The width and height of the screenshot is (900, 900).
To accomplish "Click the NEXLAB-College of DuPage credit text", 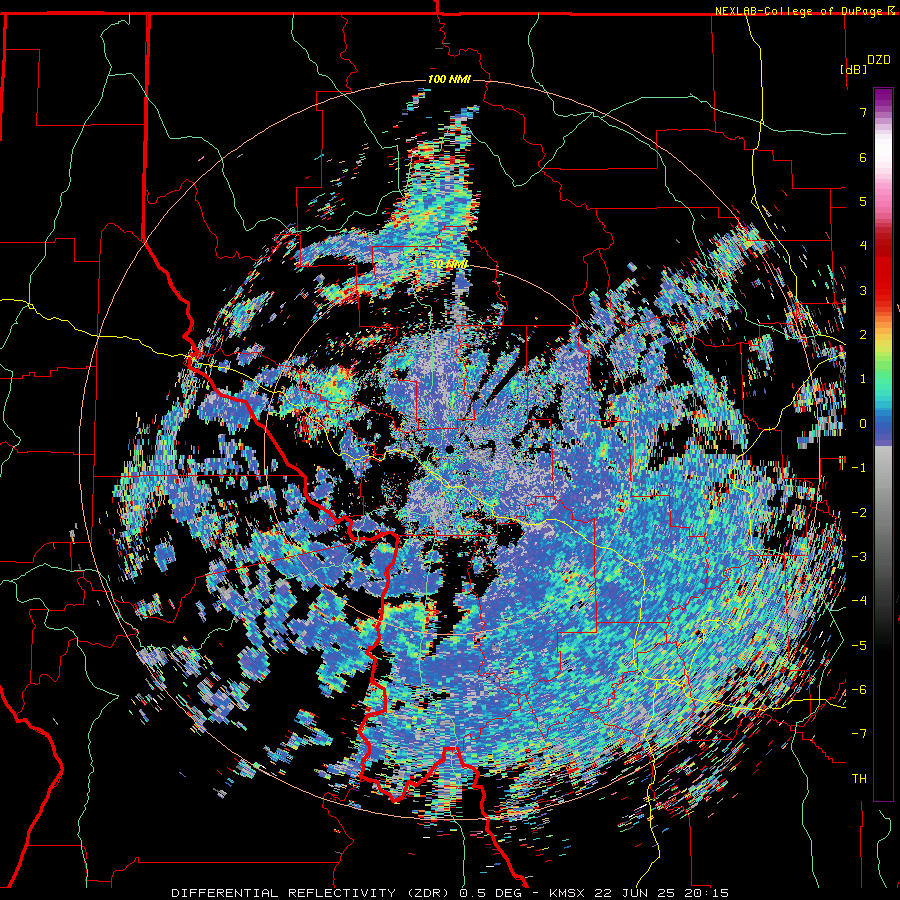I will pyautogui.click(x=798, y=11).
